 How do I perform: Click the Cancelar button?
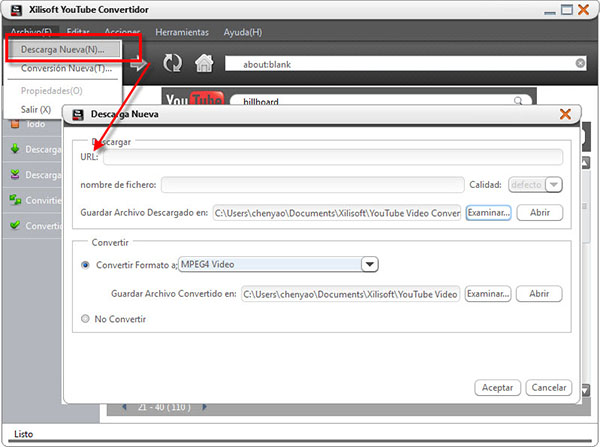[x=549, y=388]
